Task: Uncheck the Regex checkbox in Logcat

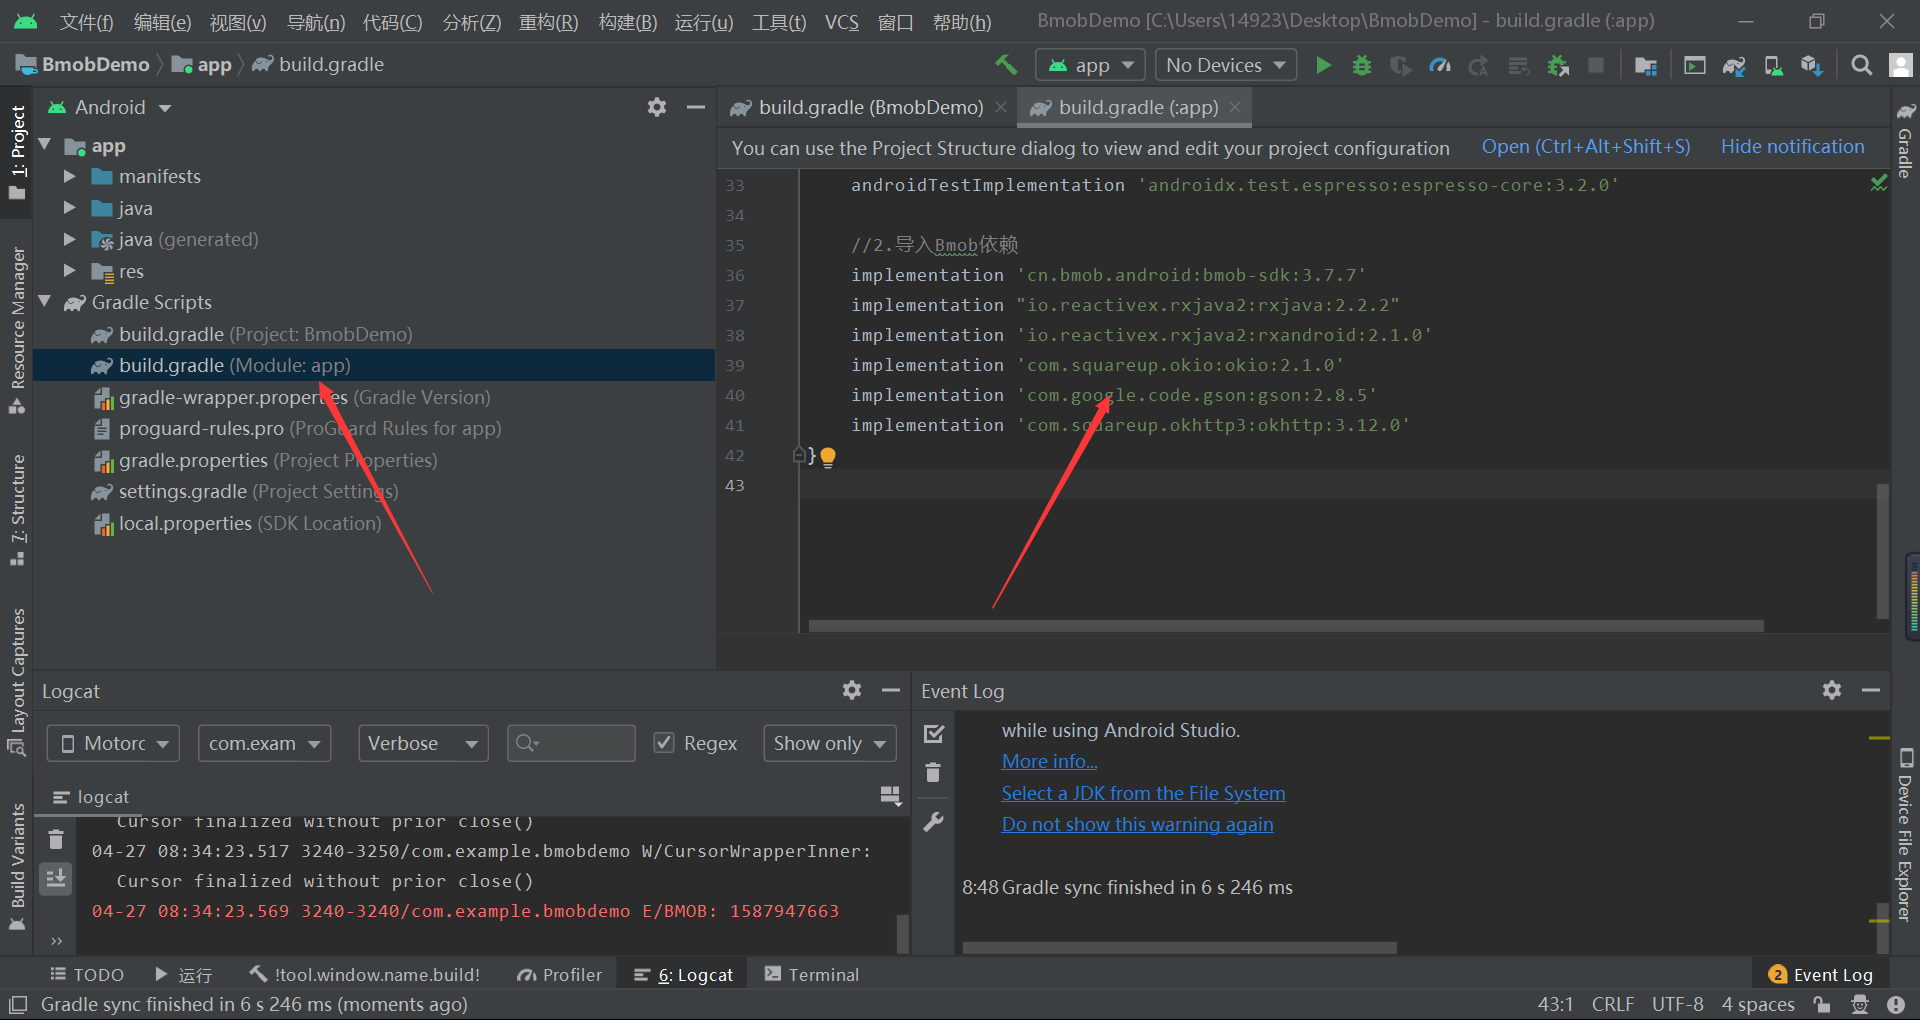Action: click(664, 742)
